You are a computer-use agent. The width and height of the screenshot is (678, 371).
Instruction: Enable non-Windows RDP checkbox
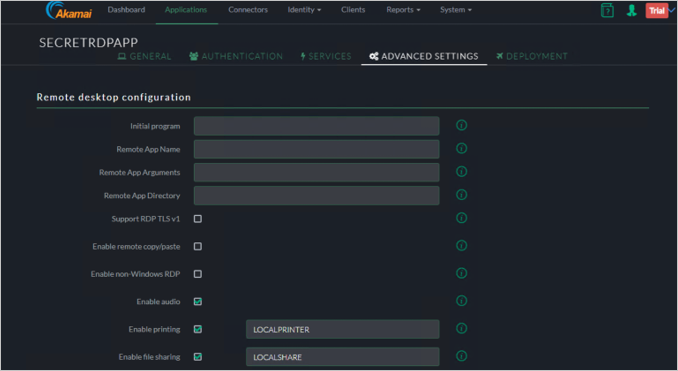tap(198, 274)
